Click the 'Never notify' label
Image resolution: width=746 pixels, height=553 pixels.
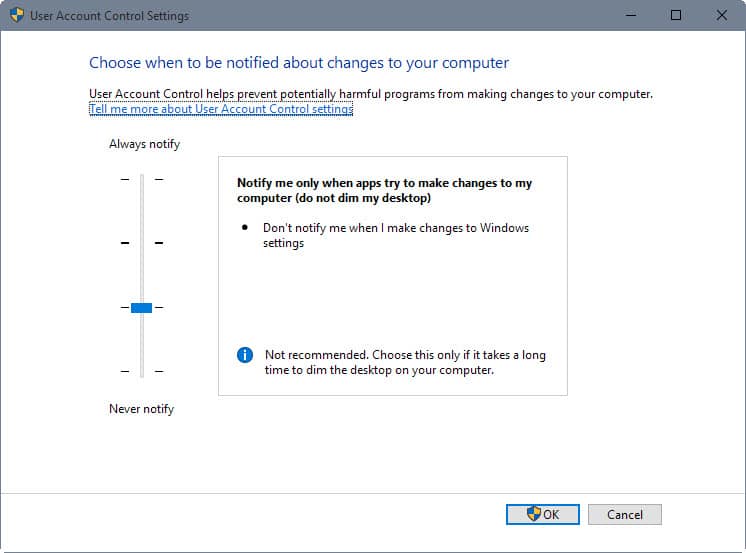141,409
